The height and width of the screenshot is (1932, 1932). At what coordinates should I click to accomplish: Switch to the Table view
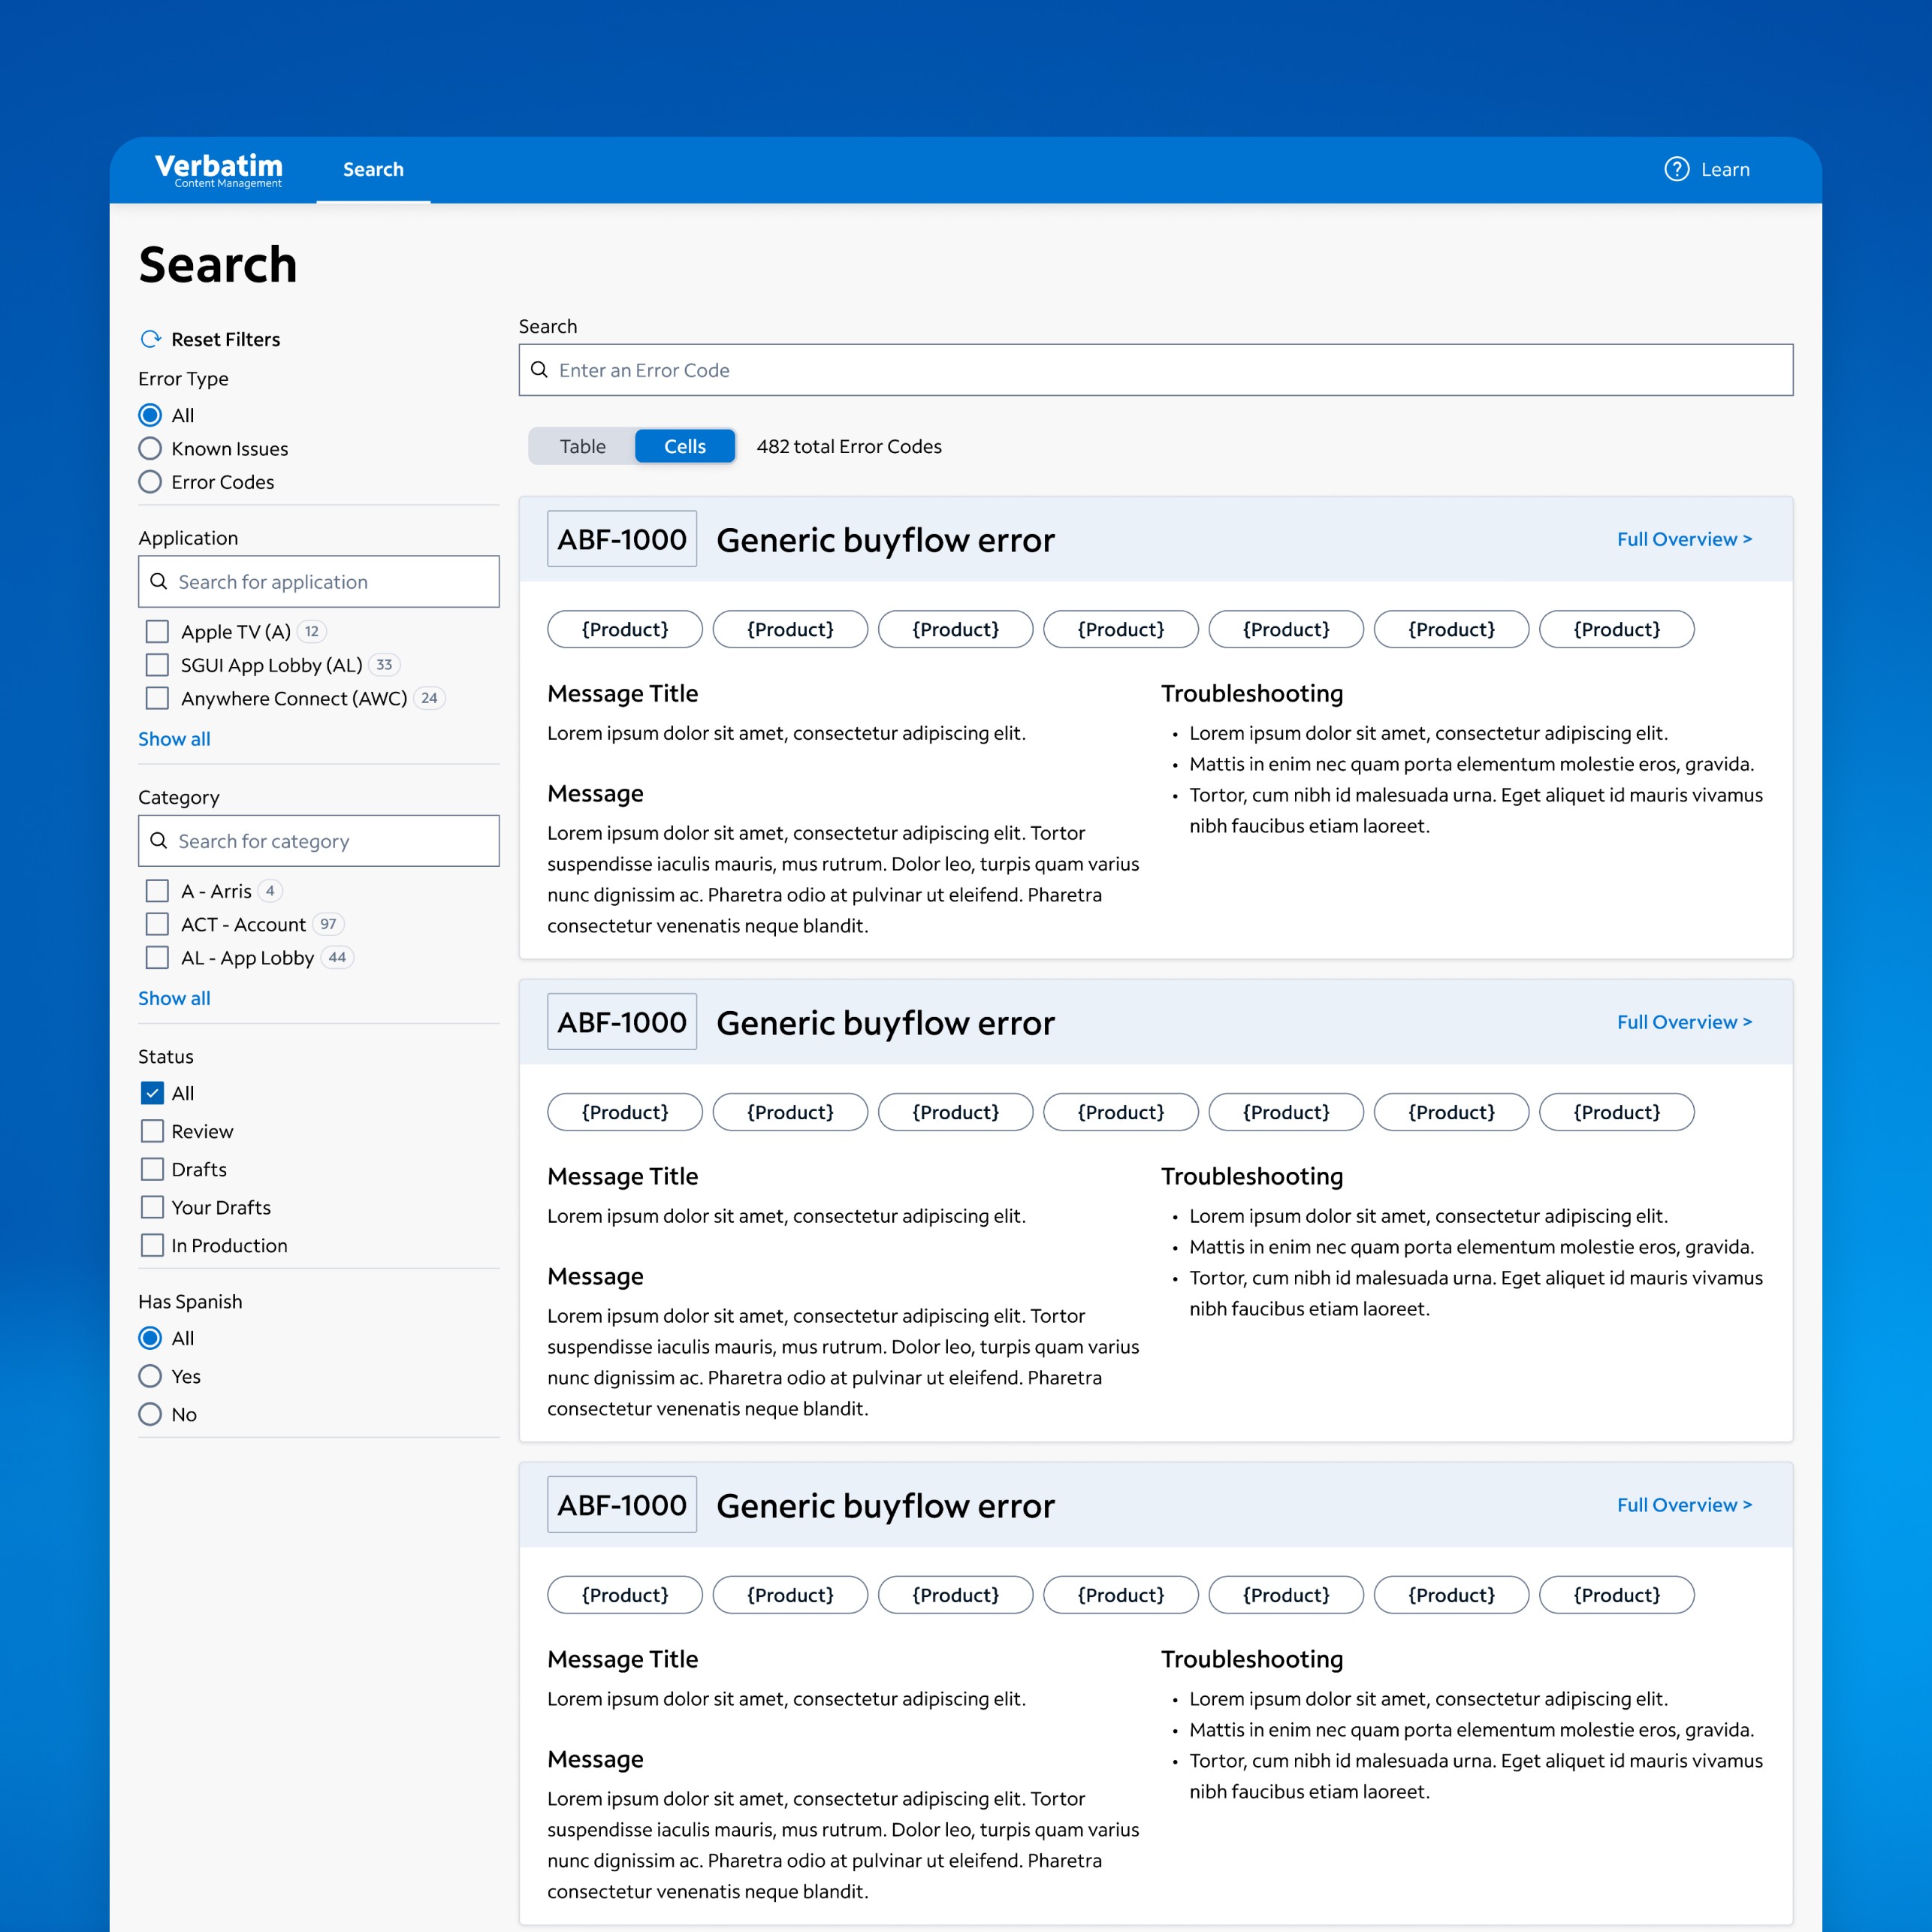[582, 446]
